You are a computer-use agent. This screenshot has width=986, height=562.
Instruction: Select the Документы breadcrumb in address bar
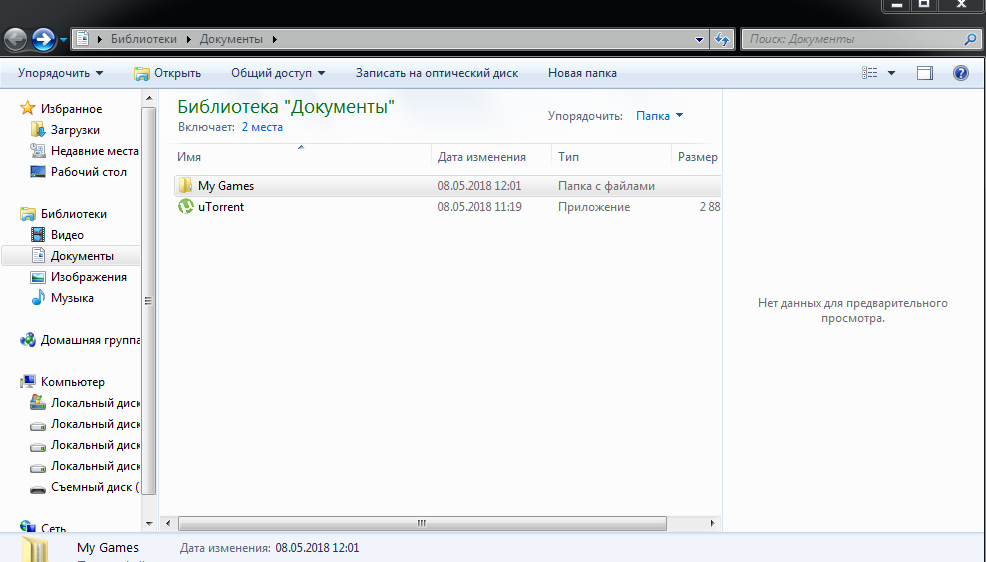231,39
